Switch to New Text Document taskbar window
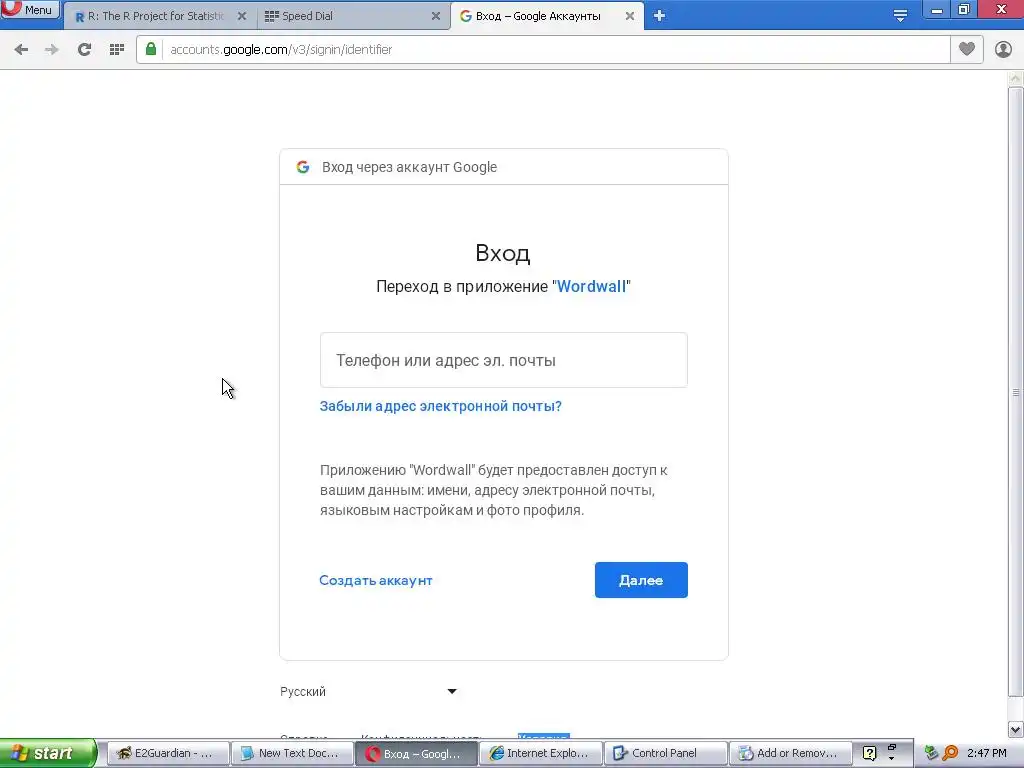Screen dimensions: 1024x768 pyautogui.click(x=291, y=754)
